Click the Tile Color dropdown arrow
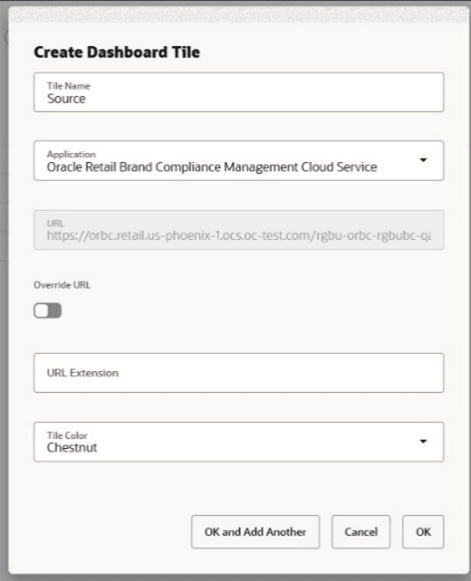471x581 pixels. point(423,441)
